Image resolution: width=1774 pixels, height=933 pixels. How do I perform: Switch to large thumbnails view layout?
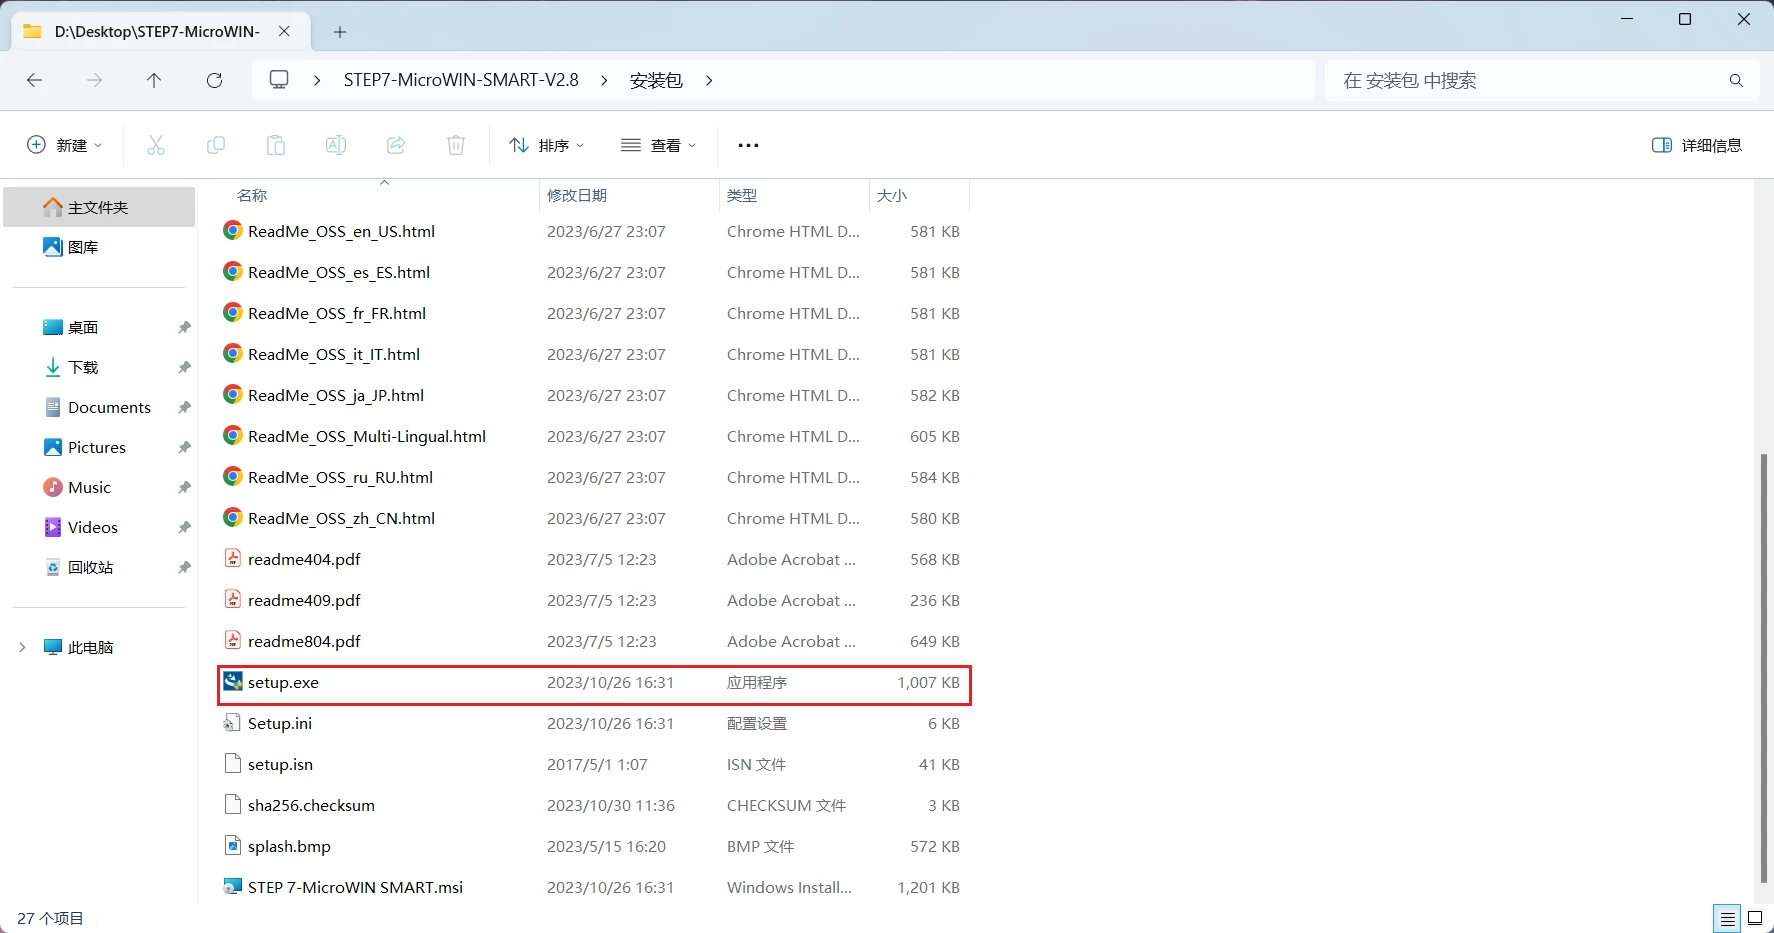(x=1755, y=918)
